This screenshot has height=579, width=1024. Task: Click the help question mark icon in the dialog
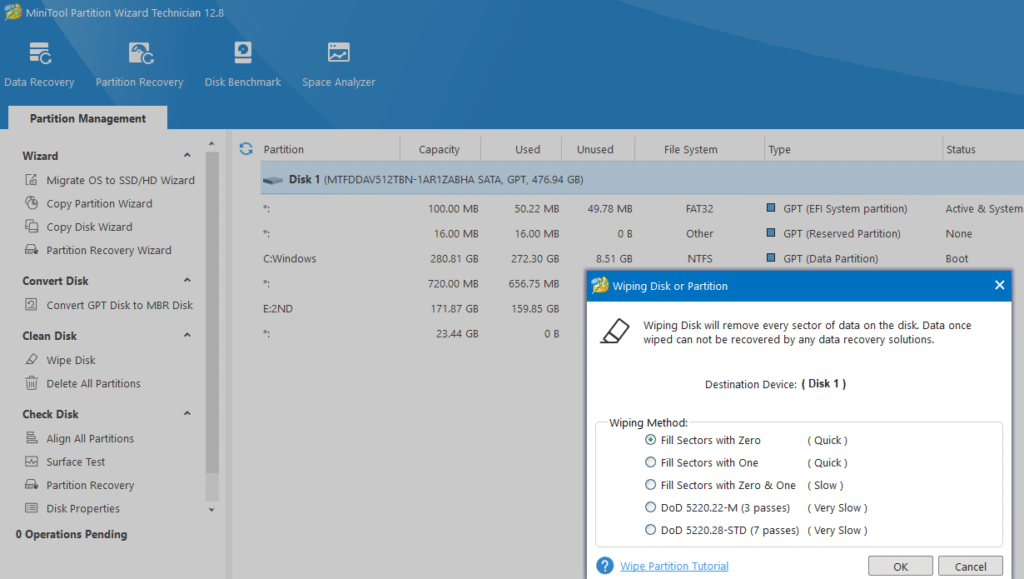click(x=605, y=565)
